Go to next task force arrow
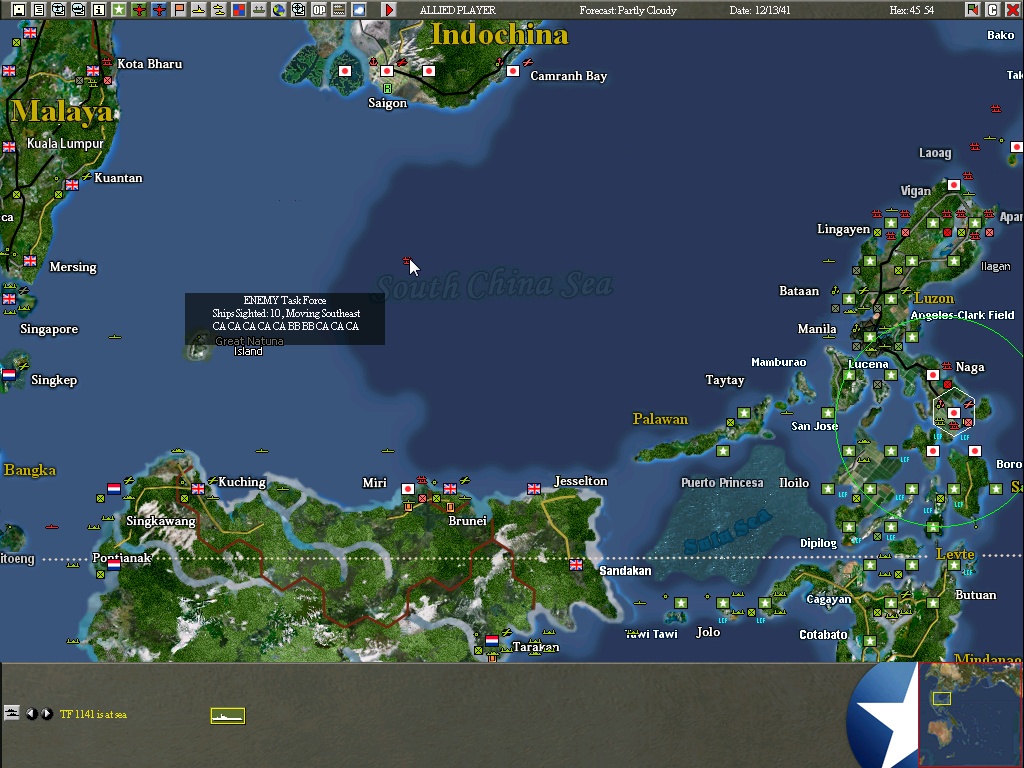Screen dimensions: 1024x768 pos(47,714)
